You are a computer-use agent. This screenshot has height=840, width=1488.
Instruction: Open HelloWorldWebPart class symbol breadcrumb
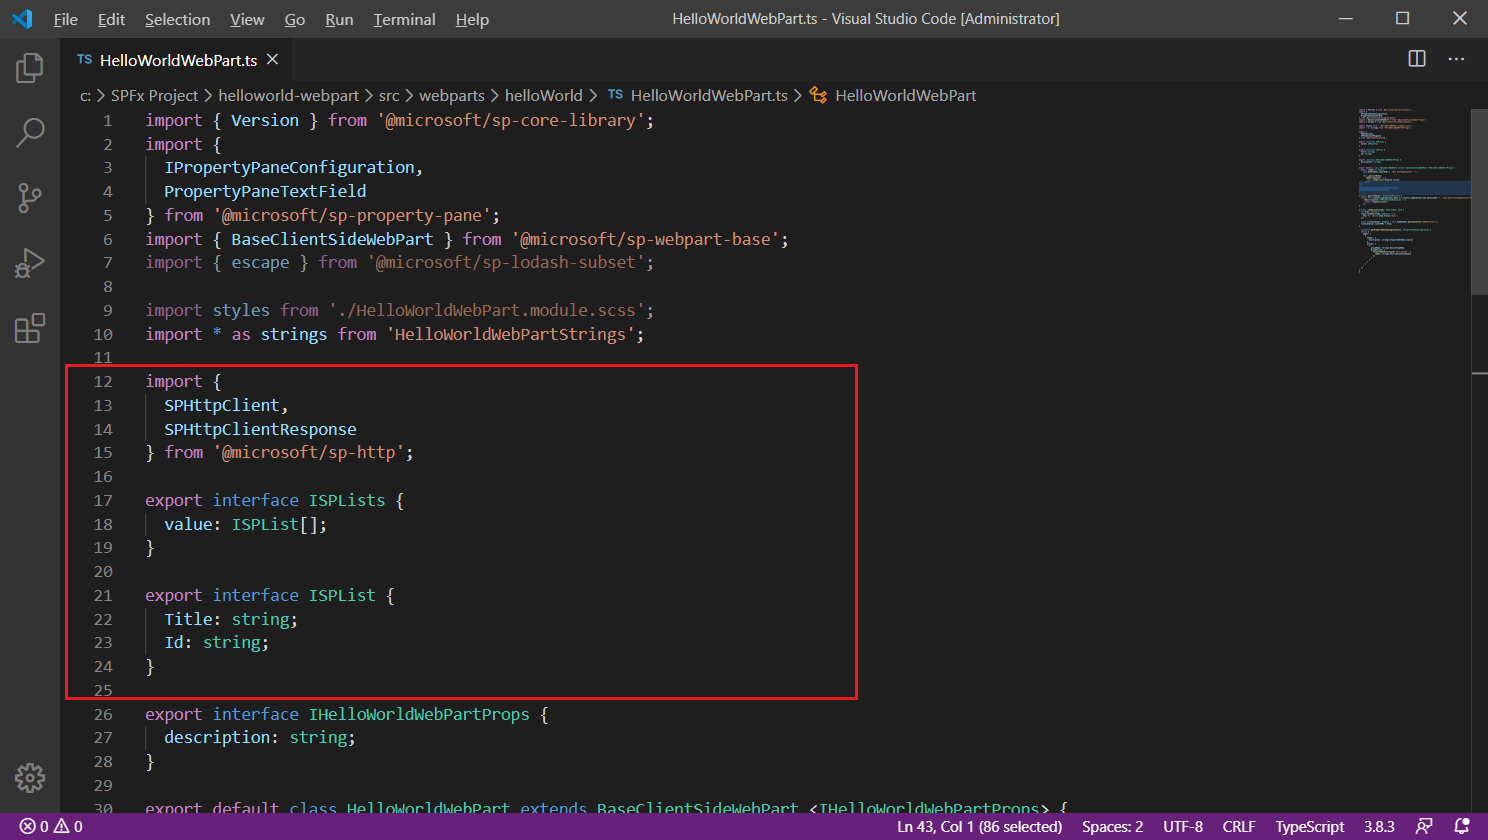click(x=905, y=95)
